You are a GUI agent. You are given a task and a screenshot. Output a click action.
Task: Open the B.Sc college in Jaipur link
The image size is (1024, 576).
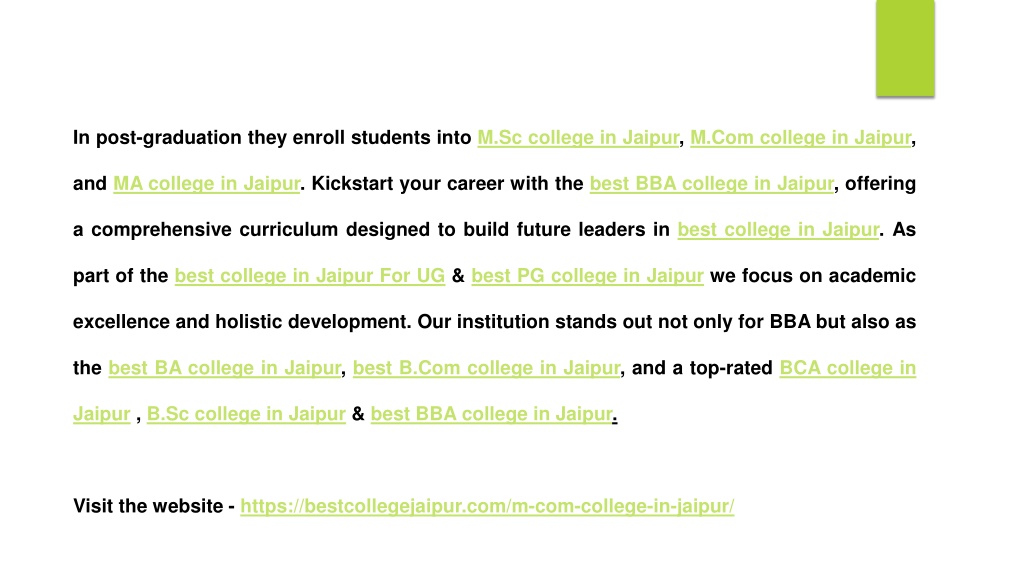click(x=246, y=414)
